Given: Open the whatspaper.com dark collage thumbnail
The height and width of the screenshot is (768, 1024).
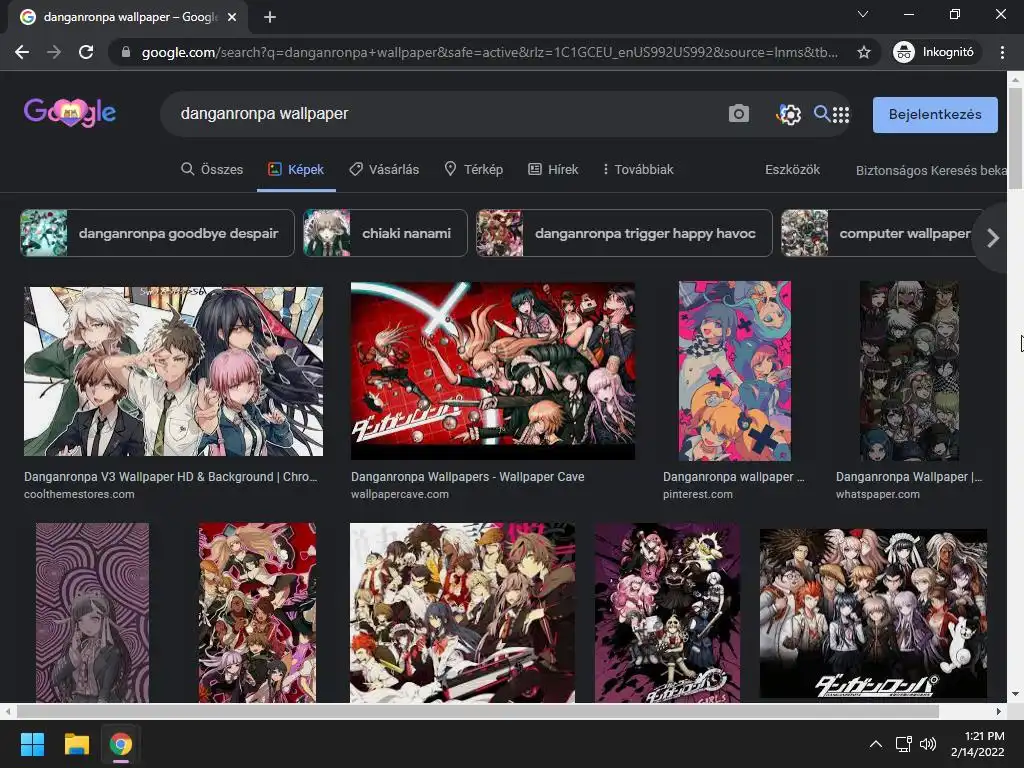Looking at the screenshot, I should coord(909,371).
